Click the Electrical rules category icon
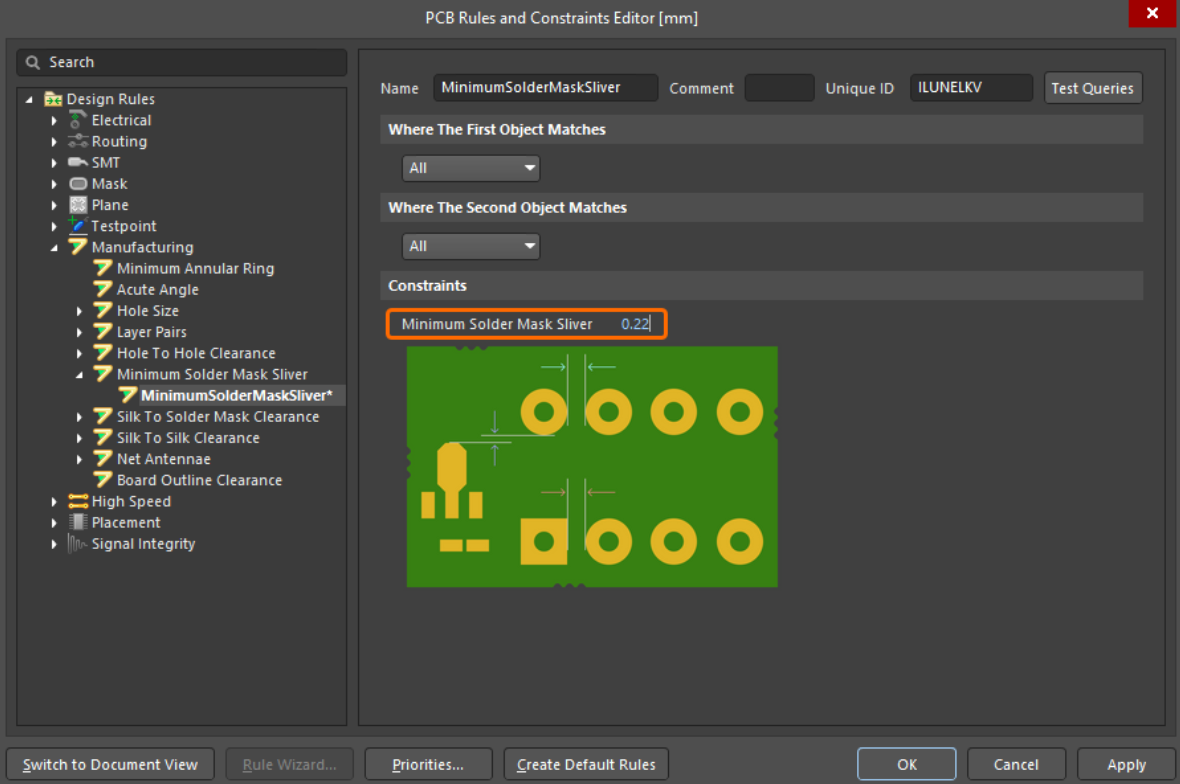 coord(78,120)
